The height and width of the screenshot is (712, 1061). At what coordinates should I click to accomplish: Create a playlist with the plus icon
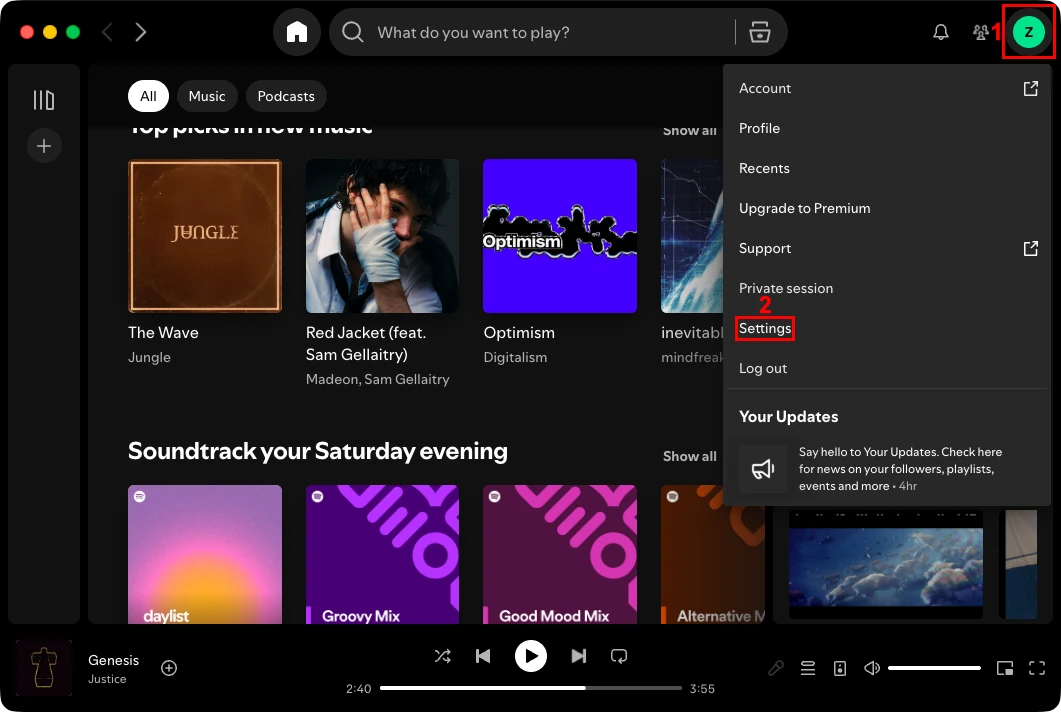tap(44, 146)
